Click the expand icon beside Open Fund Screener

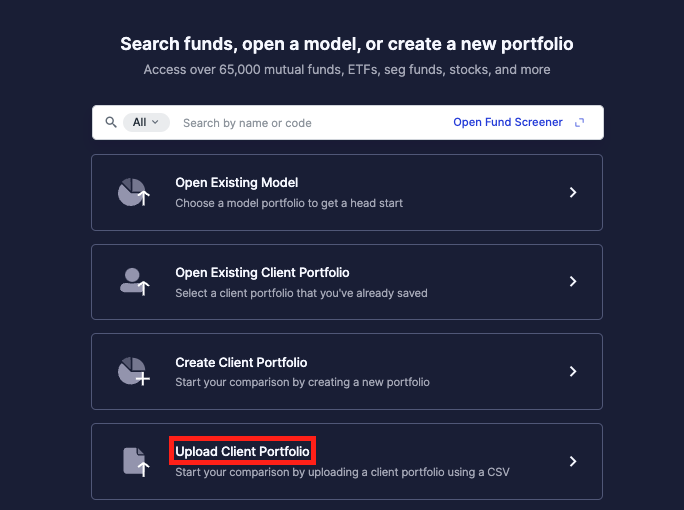(x=579, y=123)
